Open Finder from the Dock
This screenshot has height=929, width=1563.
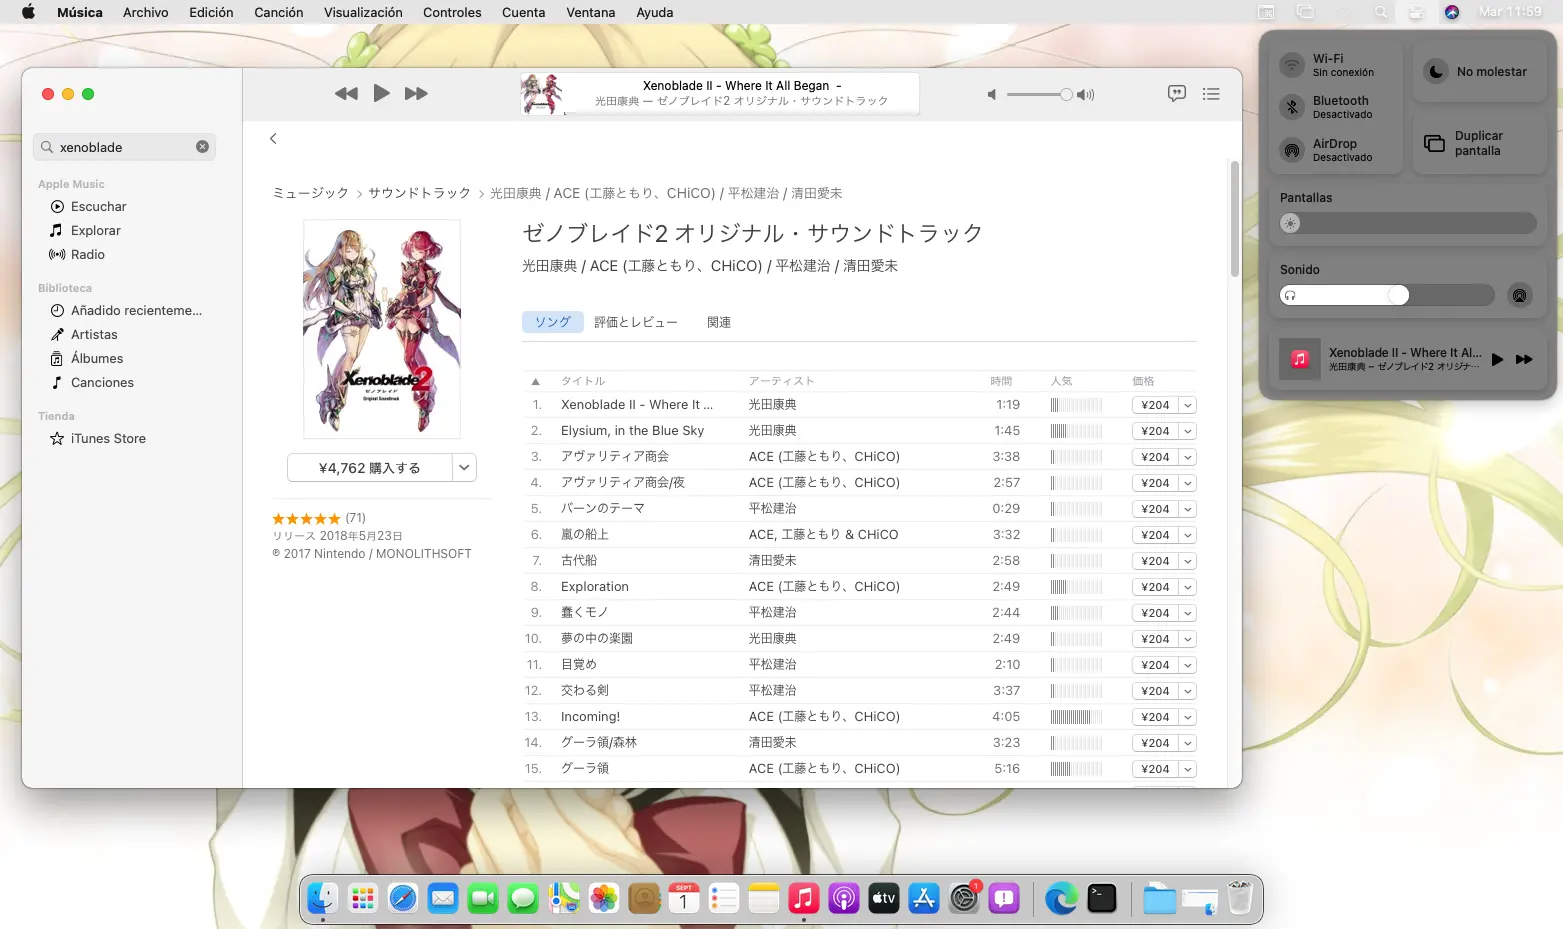click(322, 898)
